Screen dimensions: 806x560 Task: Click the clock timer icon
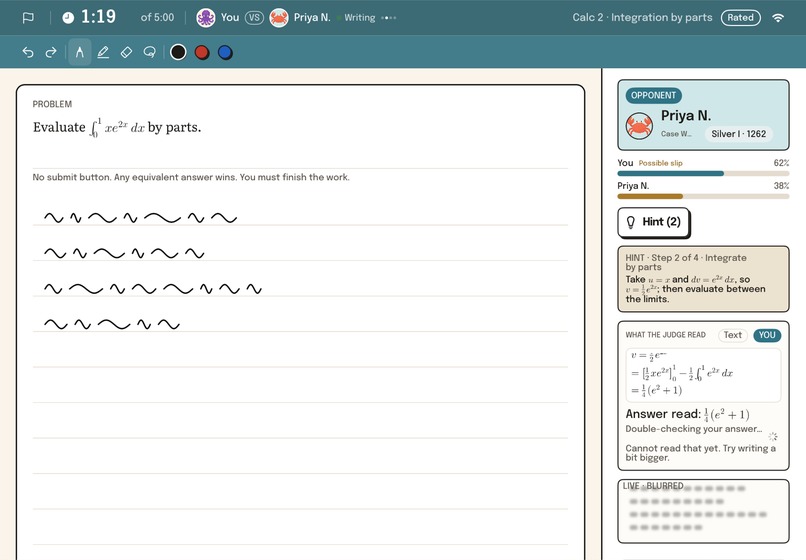point(68,18)
